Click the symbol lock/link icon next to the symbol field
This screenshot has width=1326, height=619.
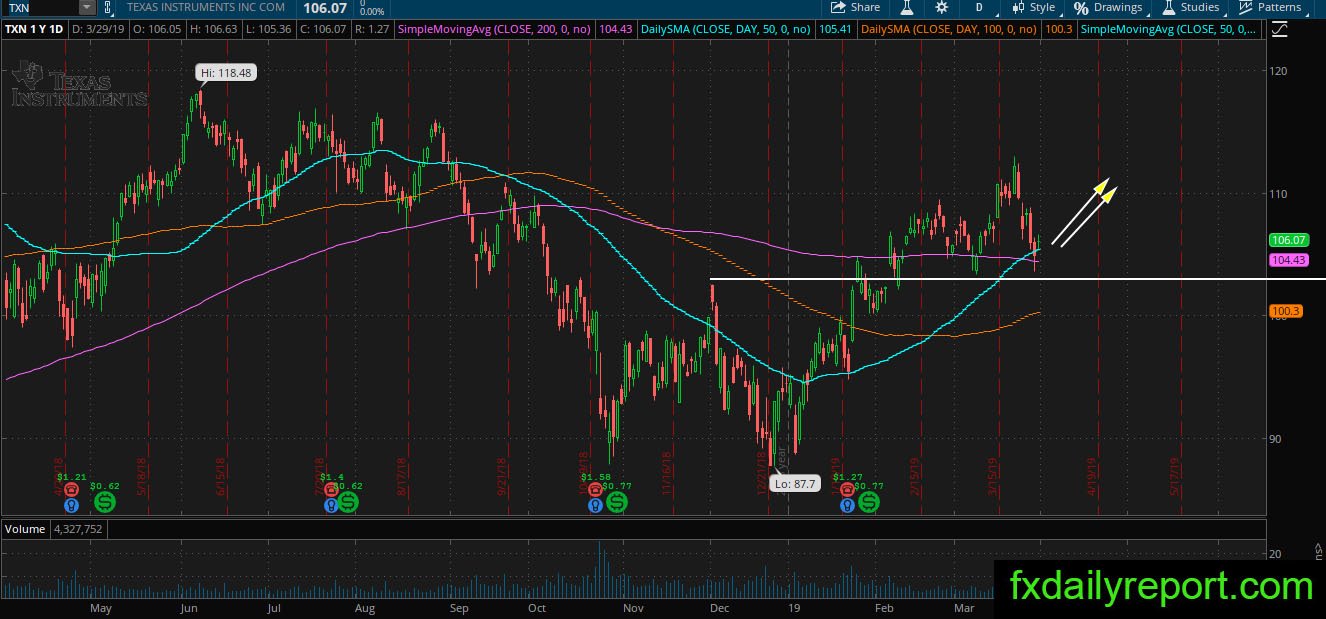[108, 7]
